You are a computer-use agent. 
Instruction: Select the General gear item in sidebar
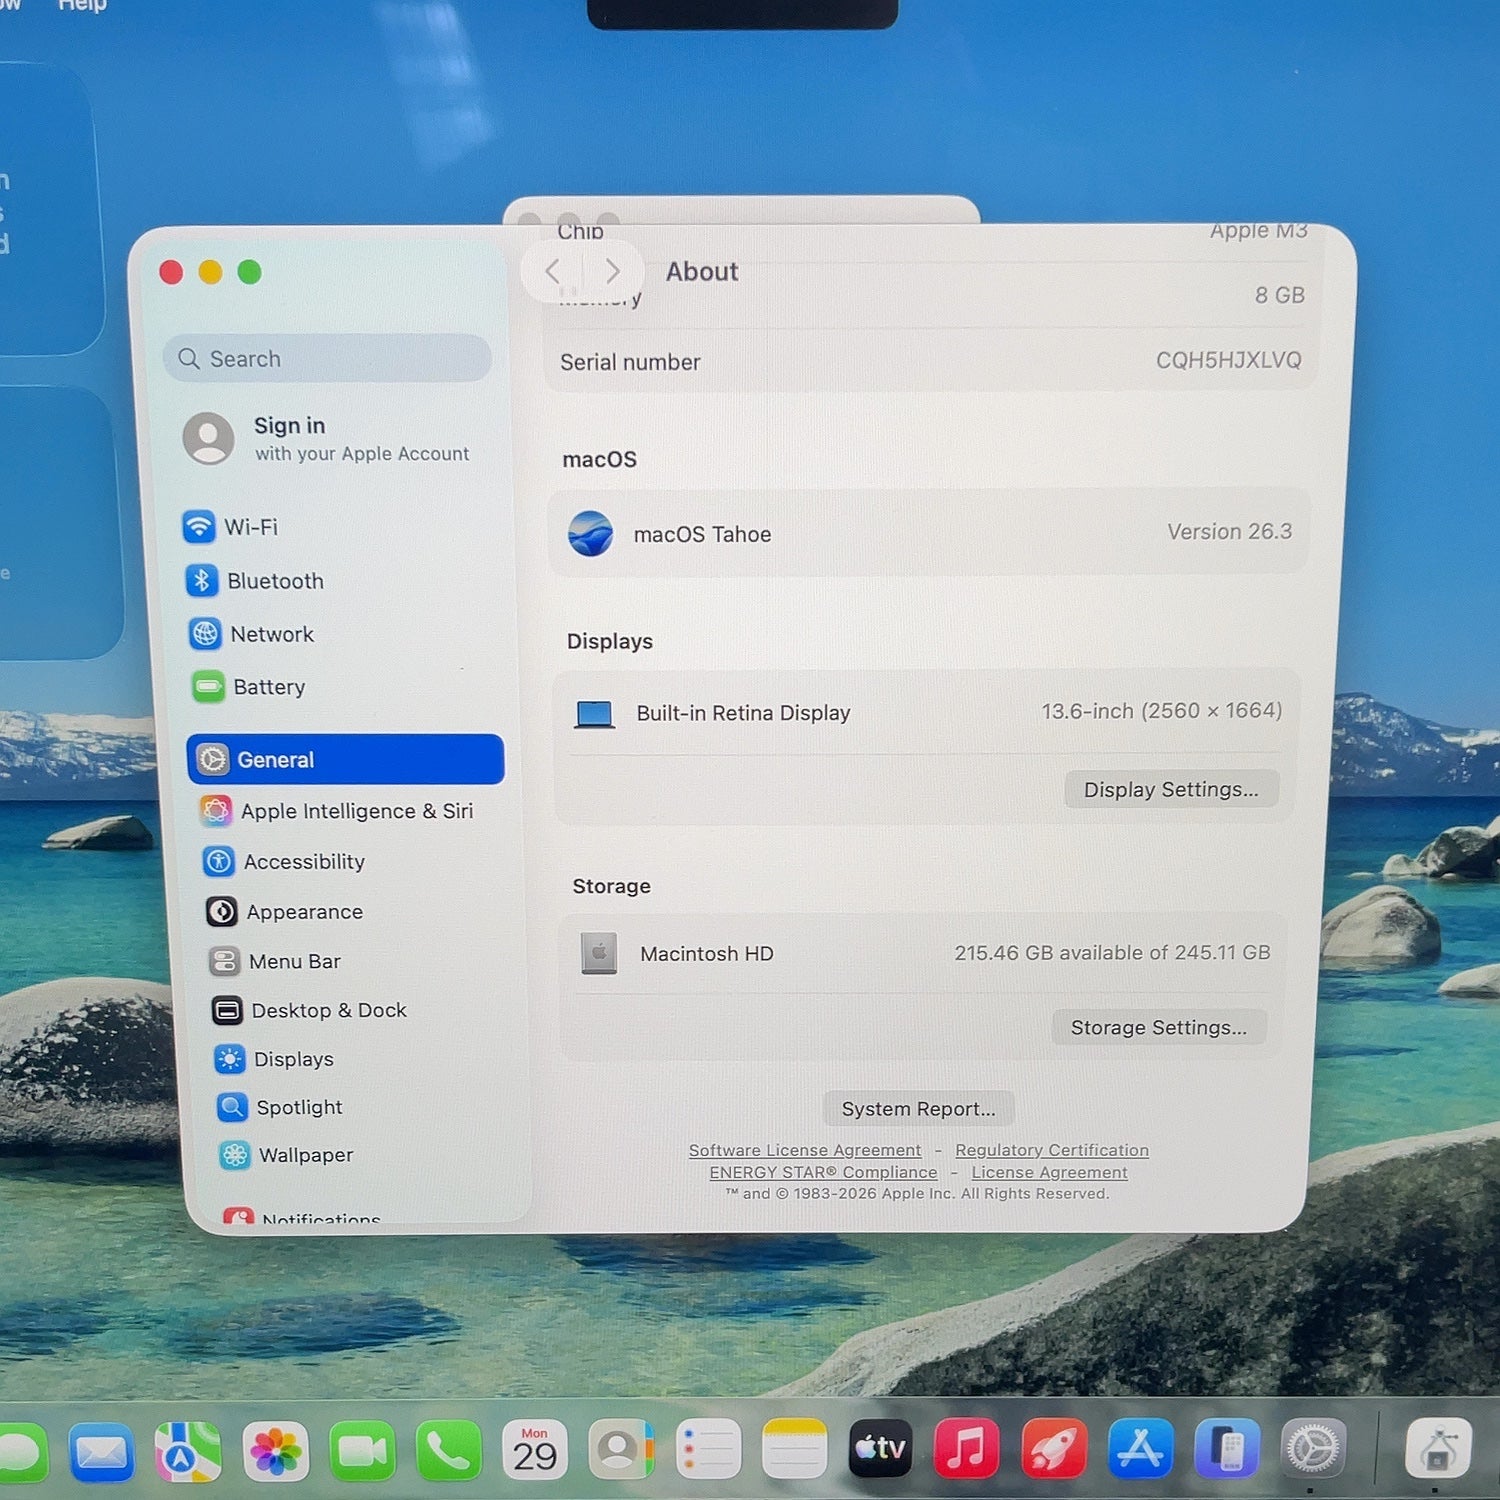345,759
